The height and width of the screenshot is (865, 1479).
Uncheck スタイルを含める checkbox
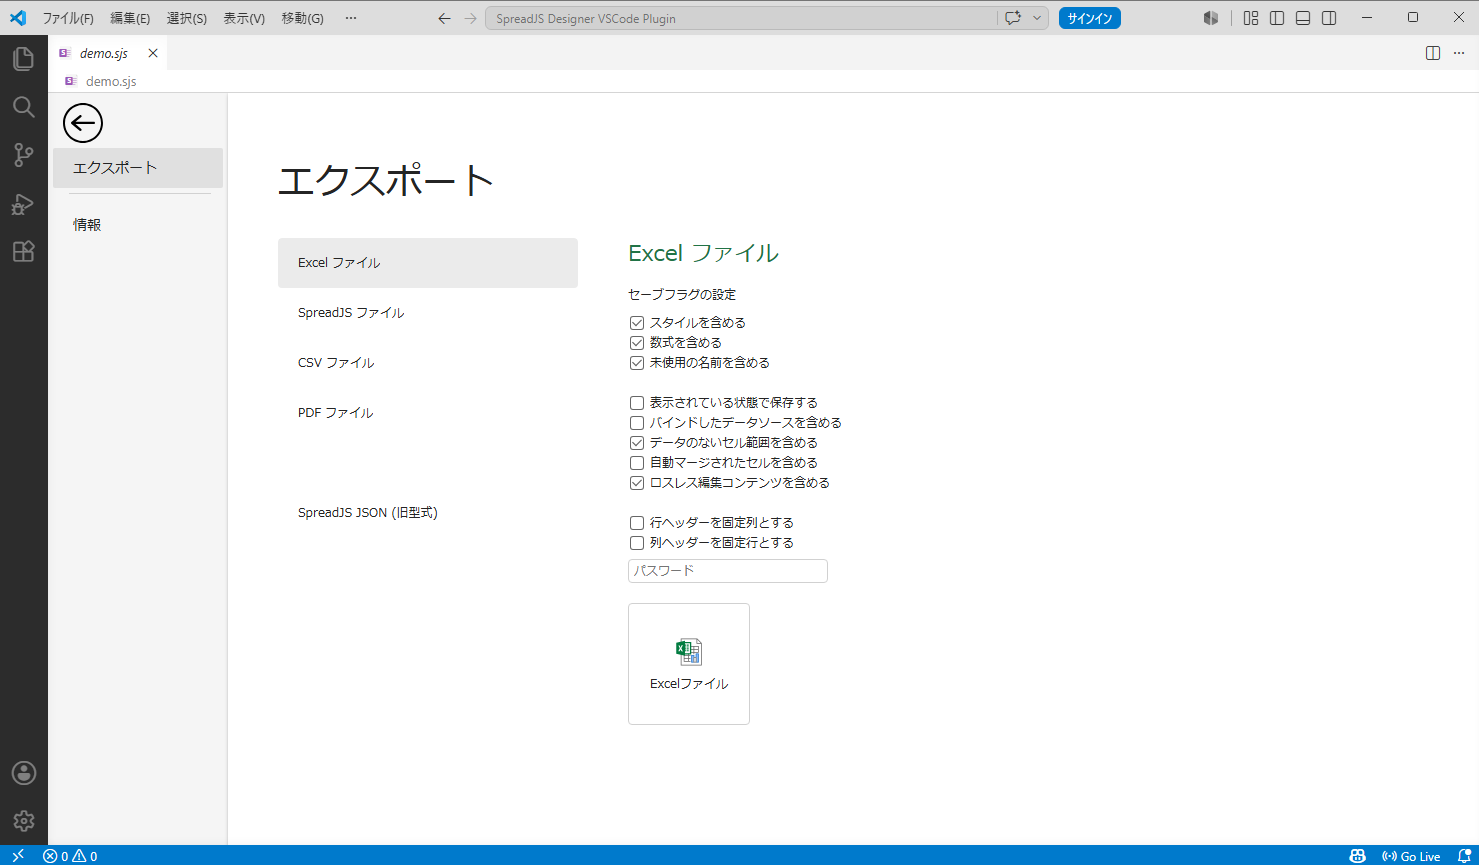[637, 323]
